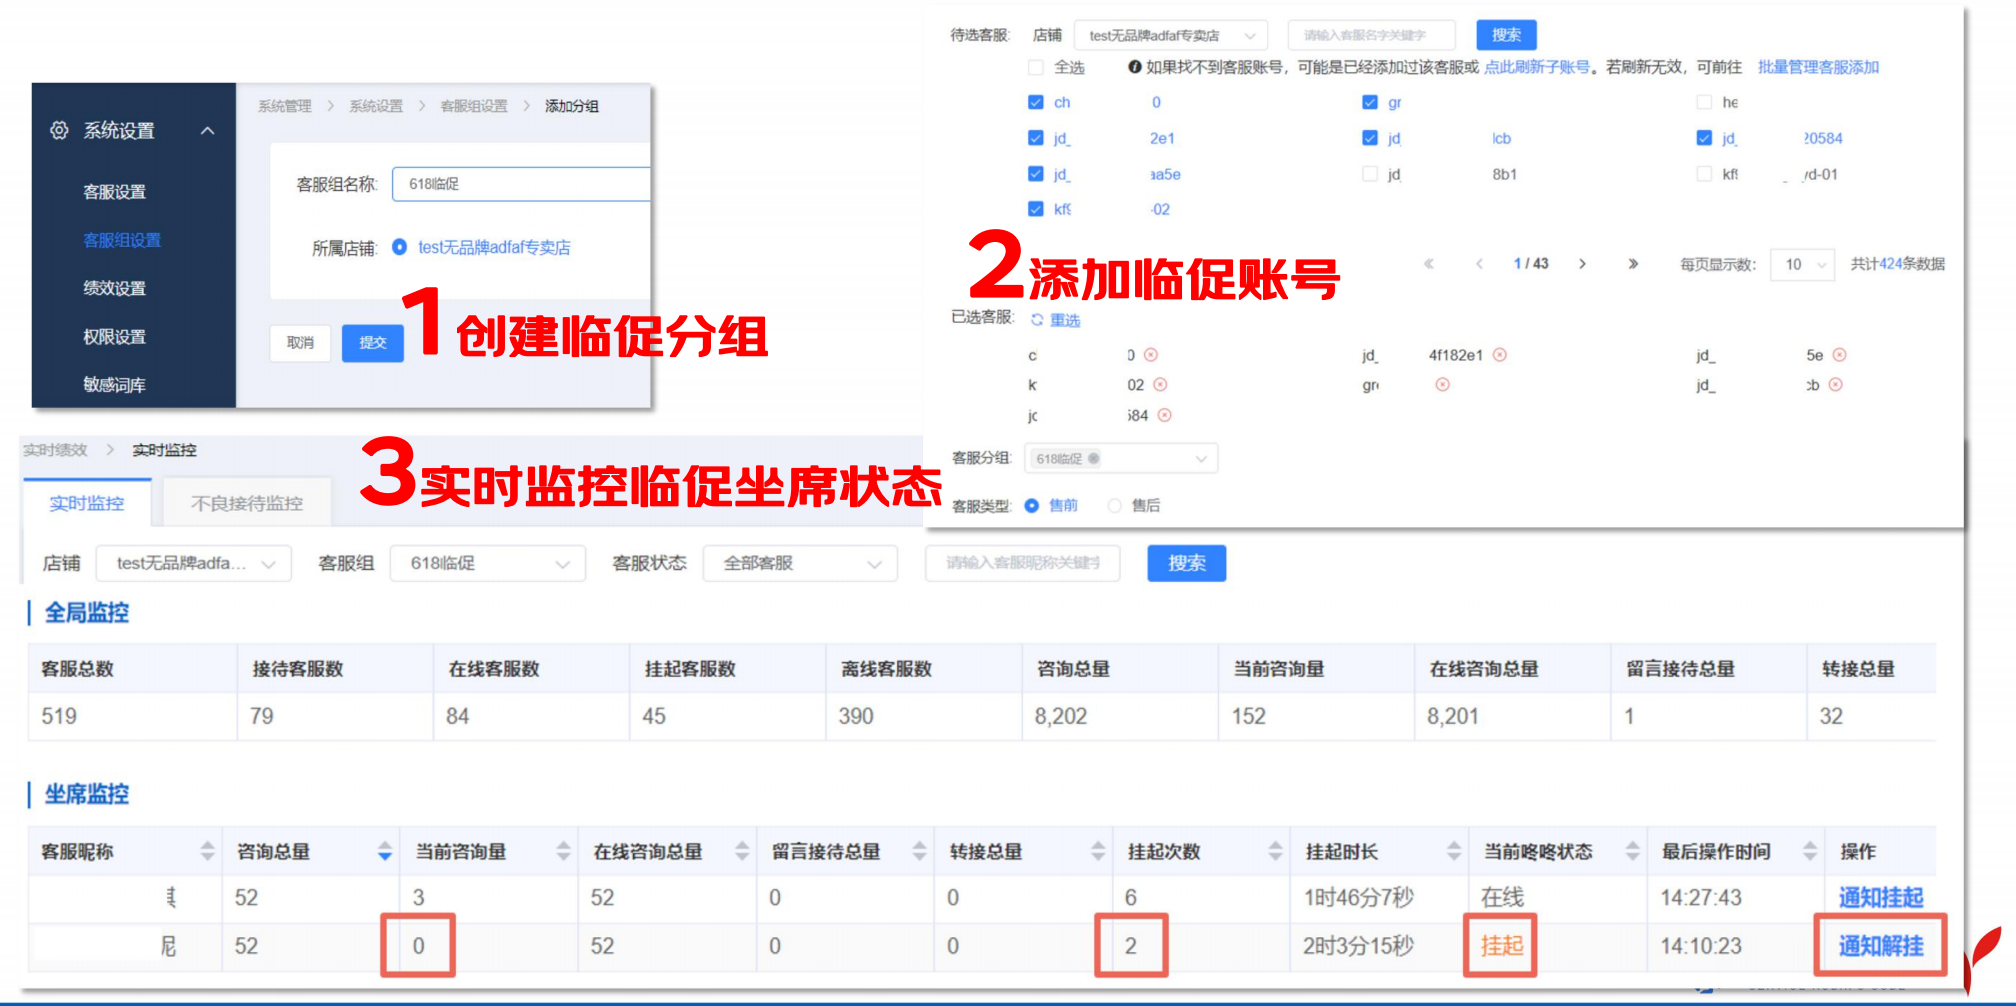Sort the table by 当前咨询量

(x=563, y=851)
